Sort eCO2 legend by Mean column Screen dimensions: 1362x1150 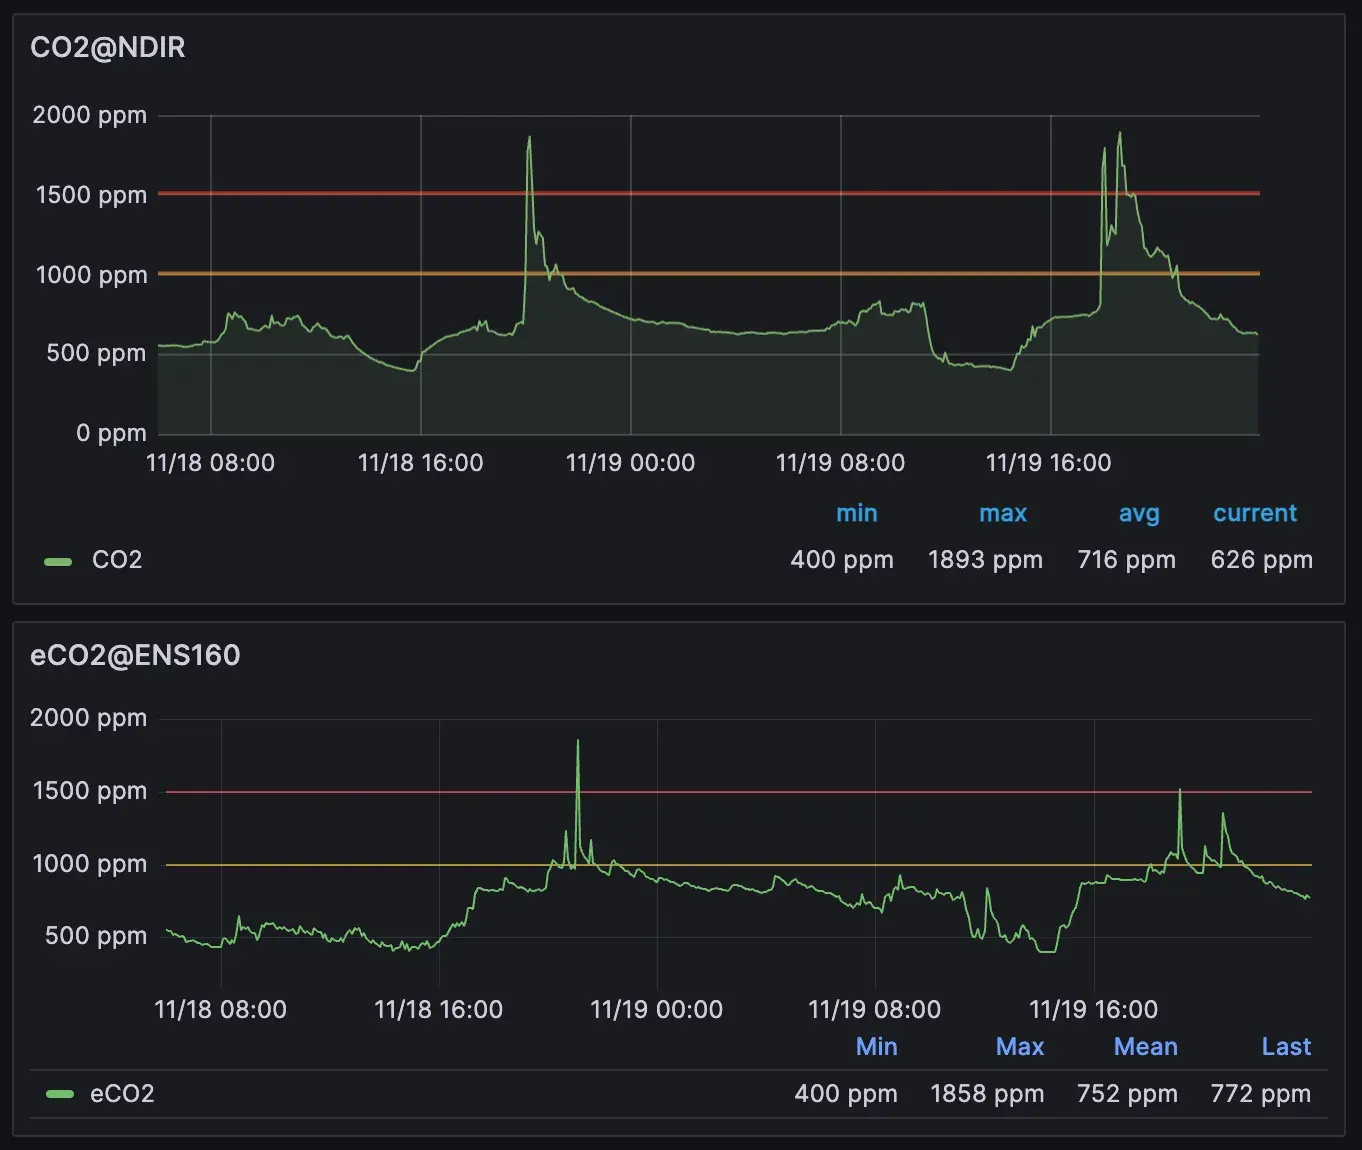click(1145, 1047)
